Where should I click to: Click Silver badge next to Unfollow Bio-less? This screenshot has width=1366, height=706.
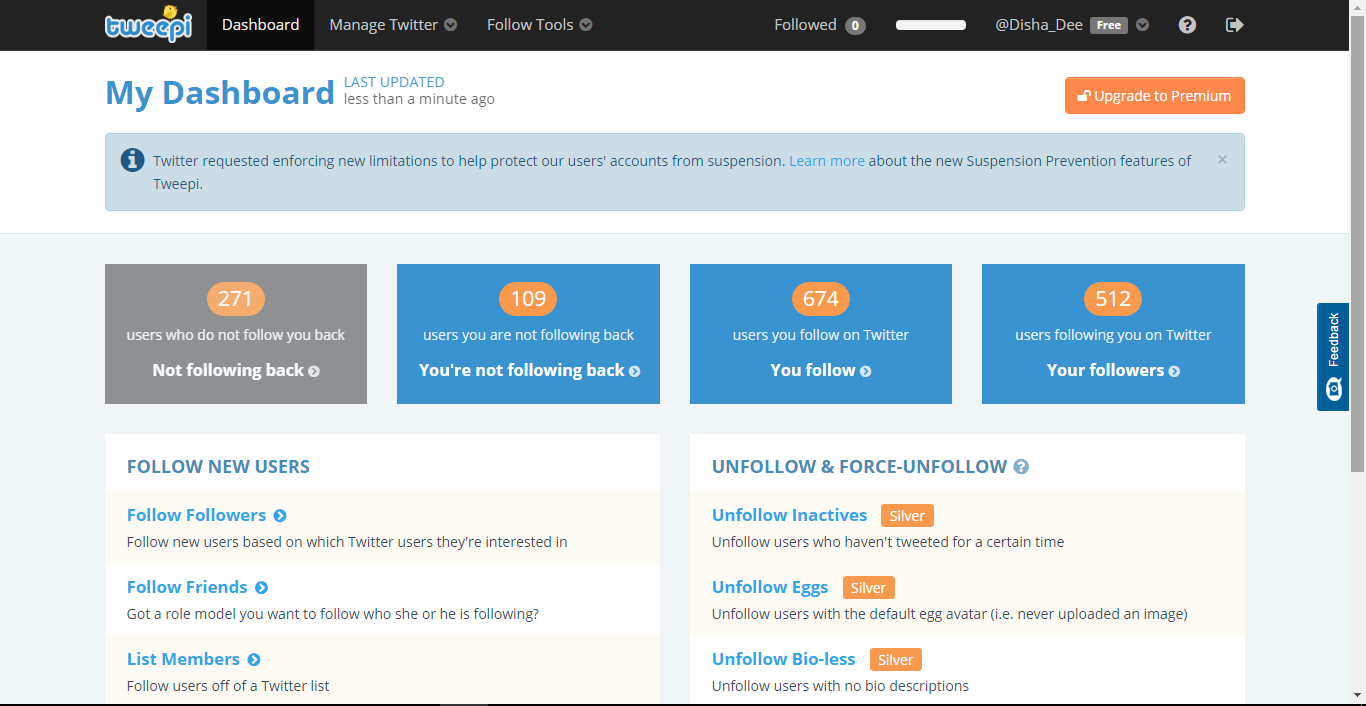895,660
